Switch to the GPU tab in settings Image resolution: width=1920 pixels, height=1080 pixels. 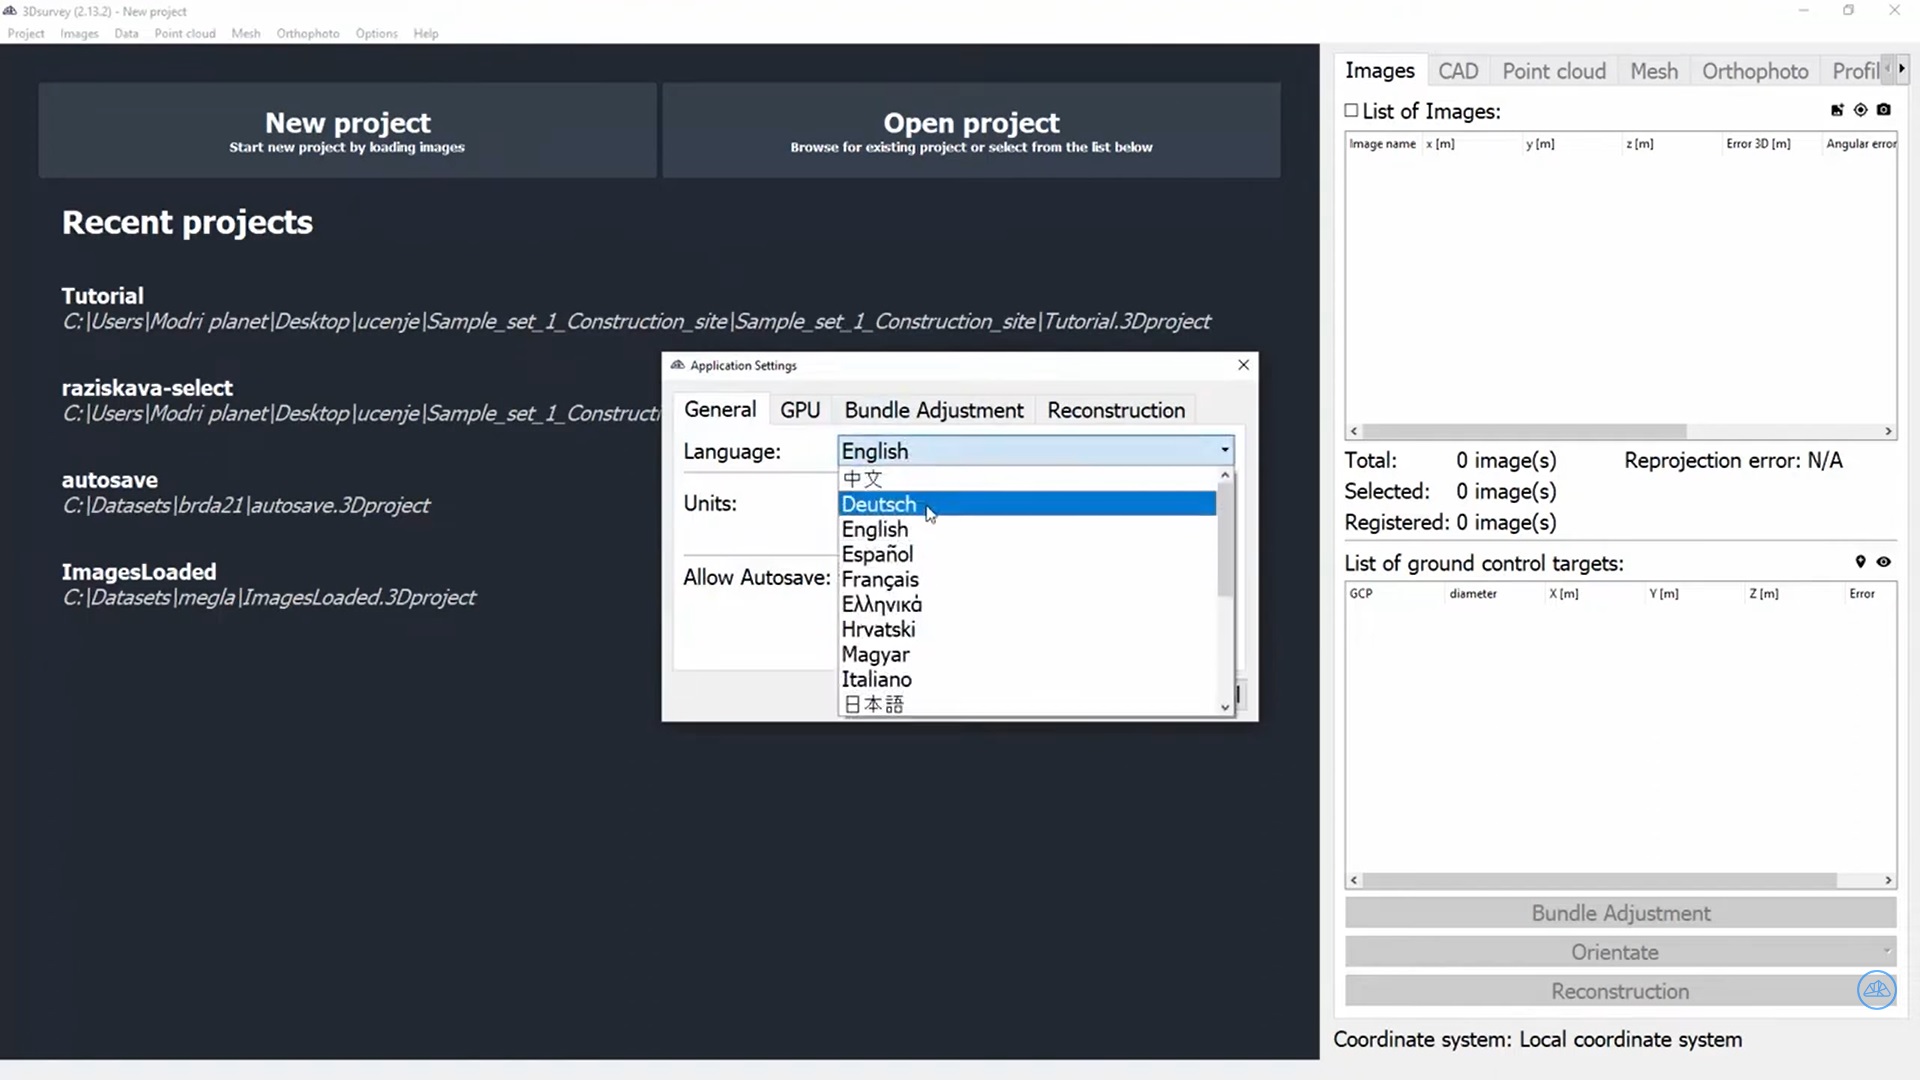click(x=800, y=410)
